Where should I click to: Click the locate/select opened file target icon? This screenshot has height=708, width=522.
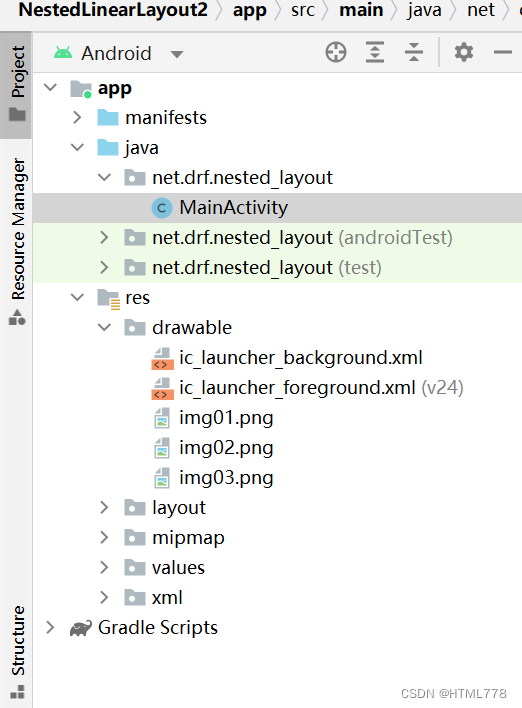pos(336,52)
